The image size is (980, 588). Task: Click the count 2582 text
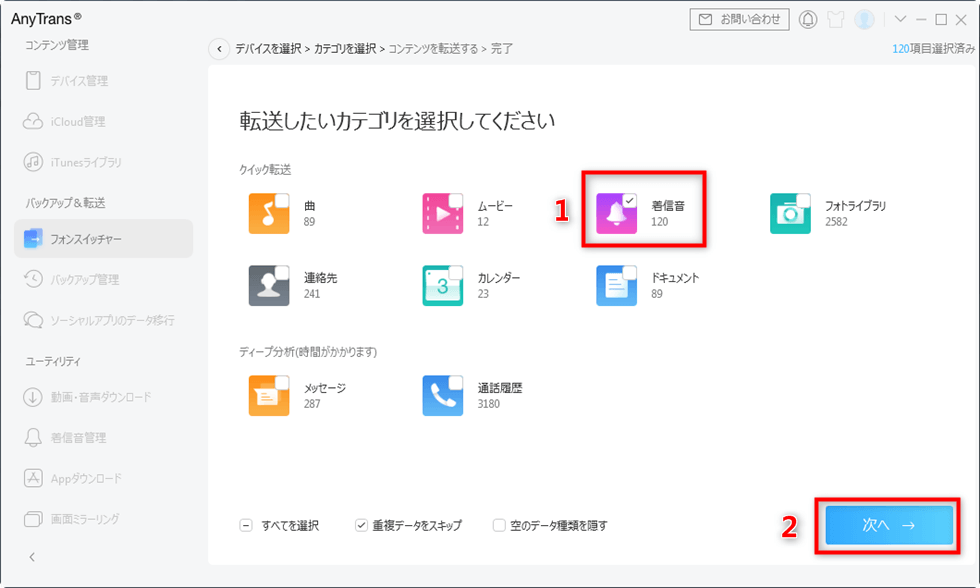coord(836,222)
